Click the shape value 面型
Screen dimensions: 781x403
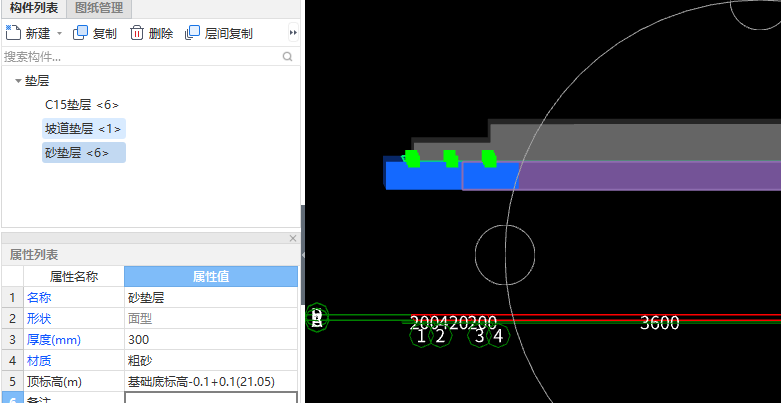click(211, 319)
